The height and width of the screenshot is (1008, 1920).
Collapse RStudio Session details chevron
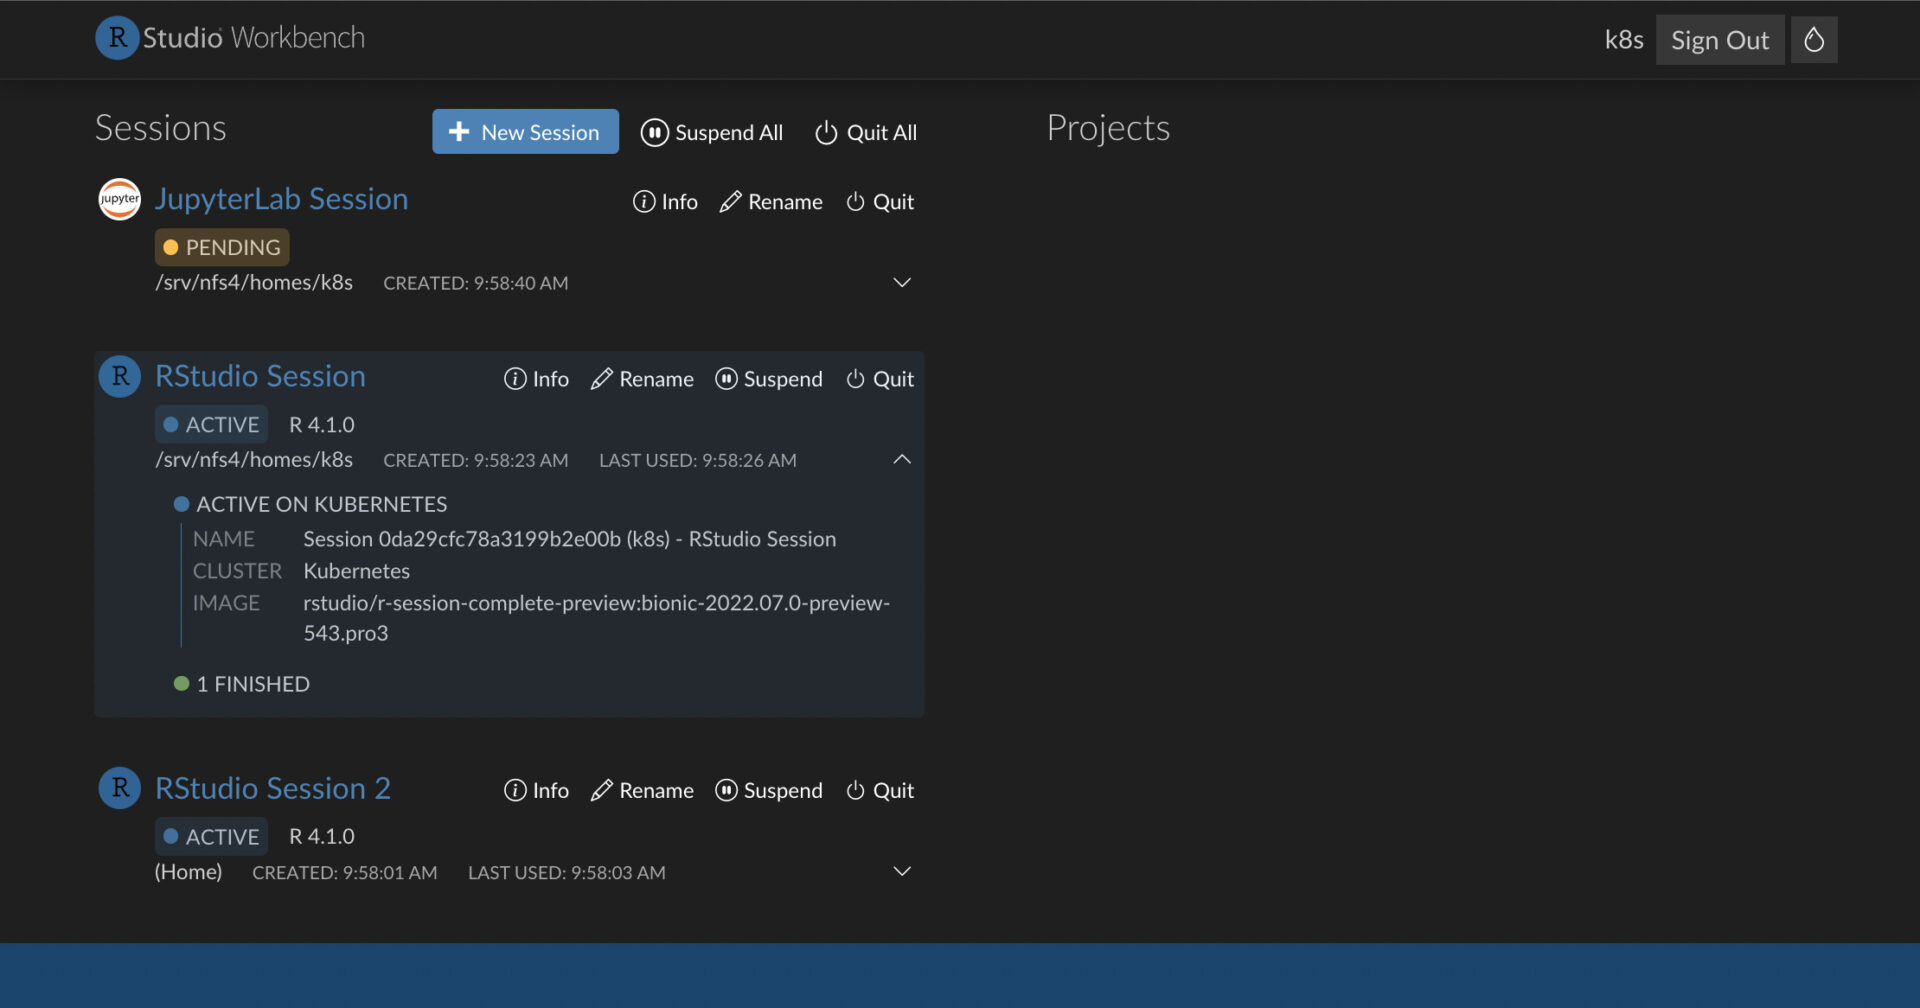click(902, 459)
